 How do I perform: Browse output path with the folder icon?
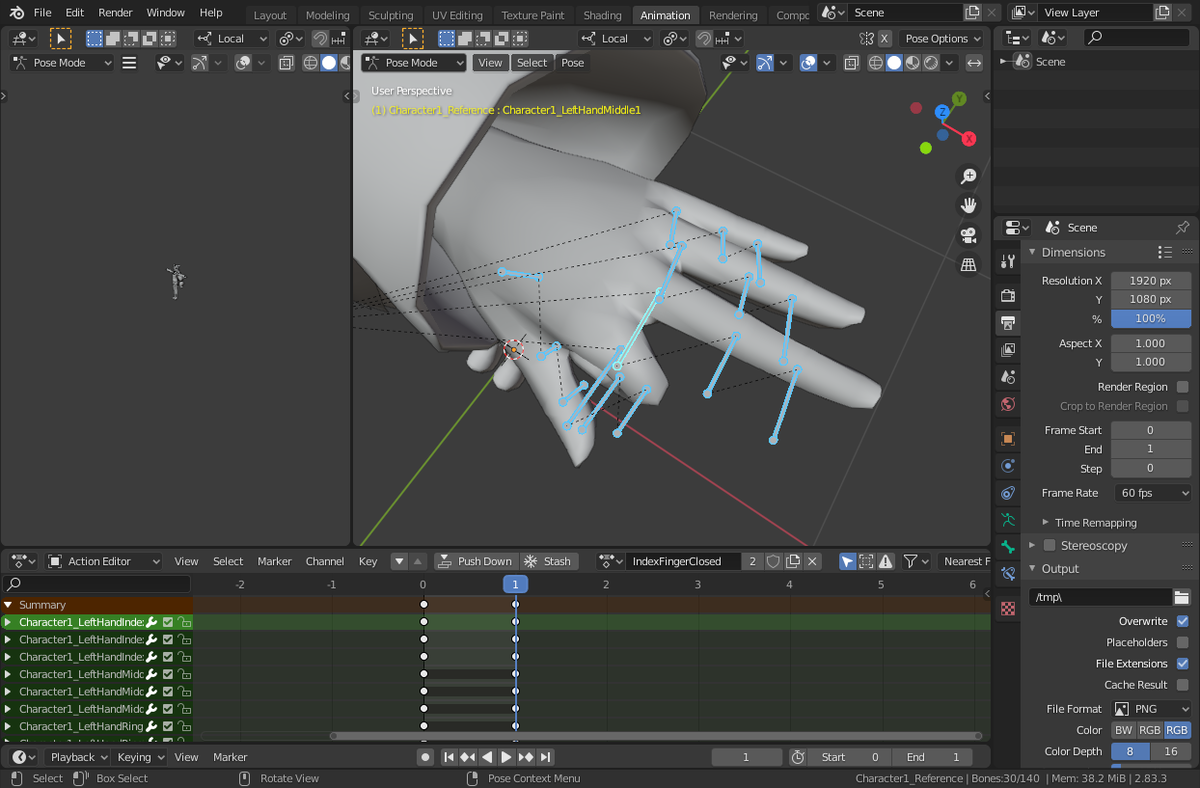1182,597
